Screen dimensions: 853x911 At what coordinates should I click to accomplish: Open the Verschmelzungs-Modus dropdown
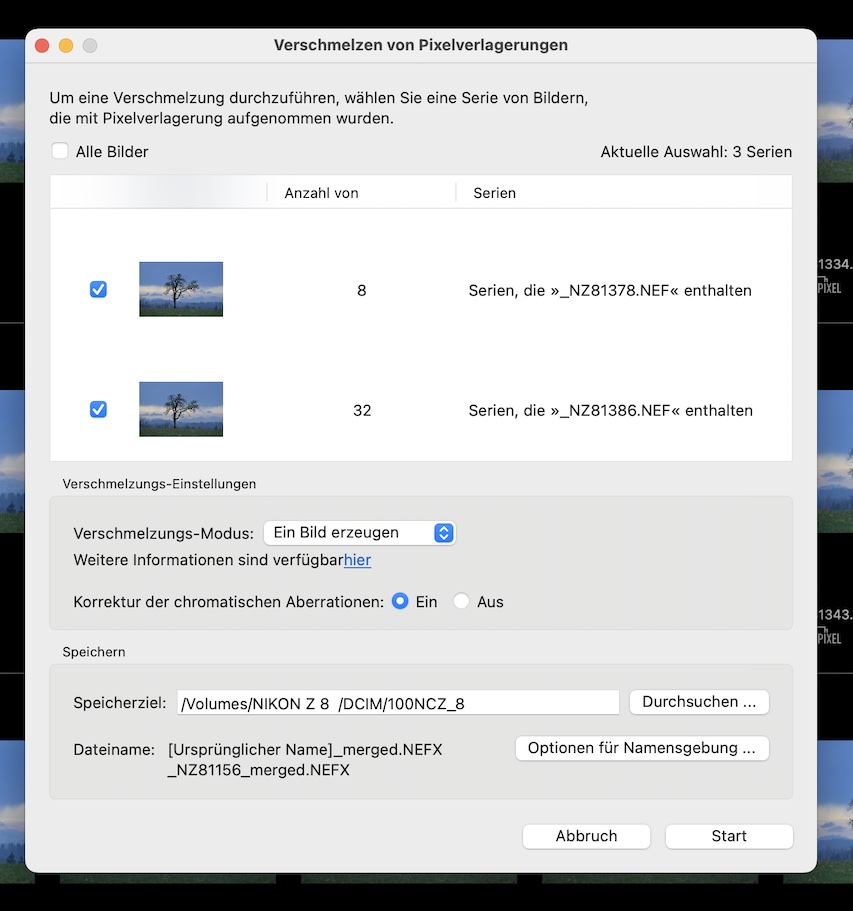point(359,533)
